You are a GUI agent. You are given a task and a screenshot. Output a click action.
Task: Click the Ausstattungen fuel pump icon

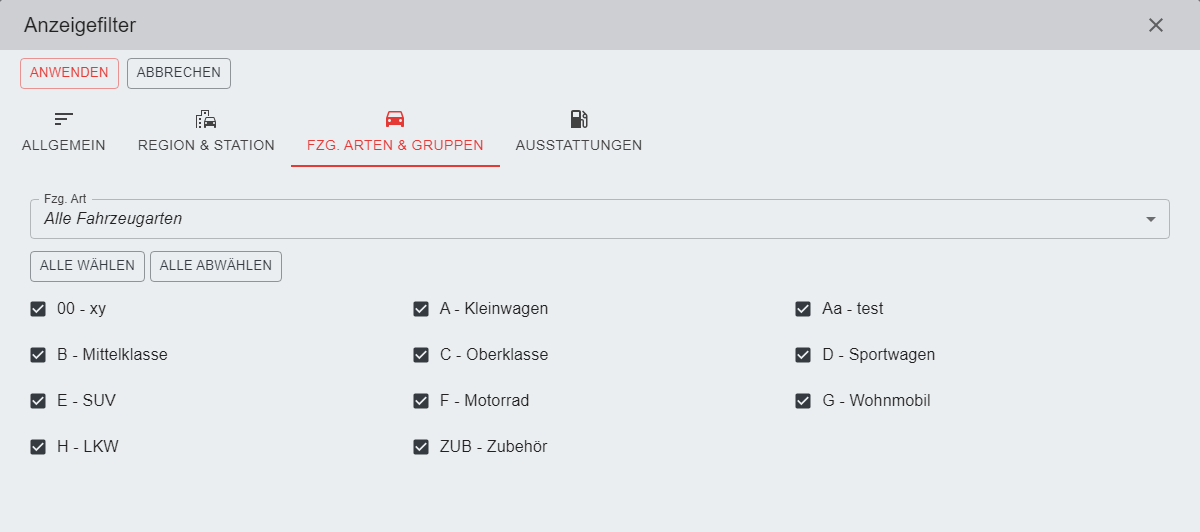coord(579,119)
